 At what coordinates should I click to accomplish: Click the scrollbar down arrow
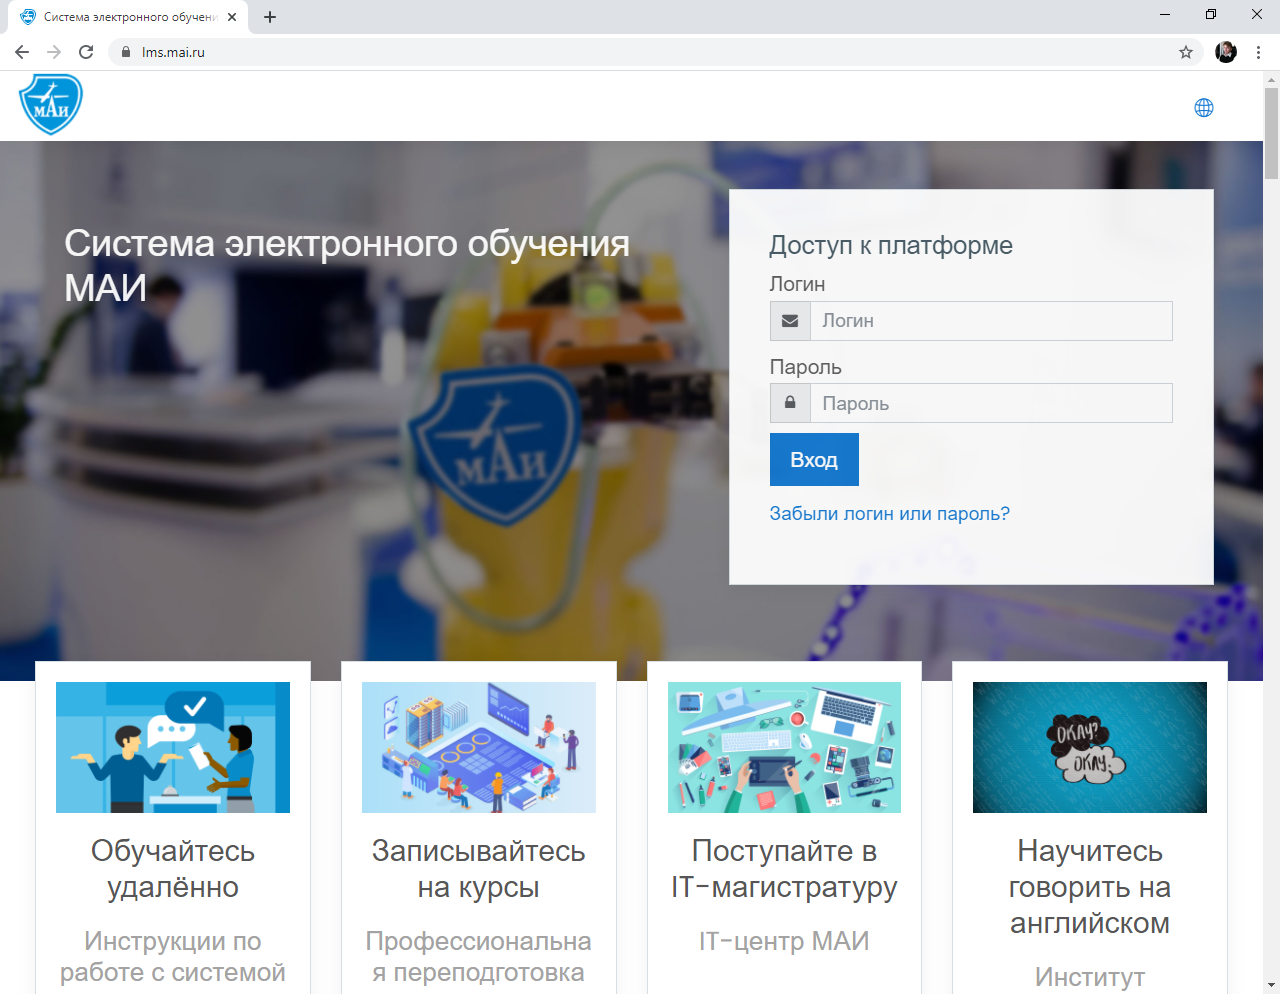click(1271, 985)
